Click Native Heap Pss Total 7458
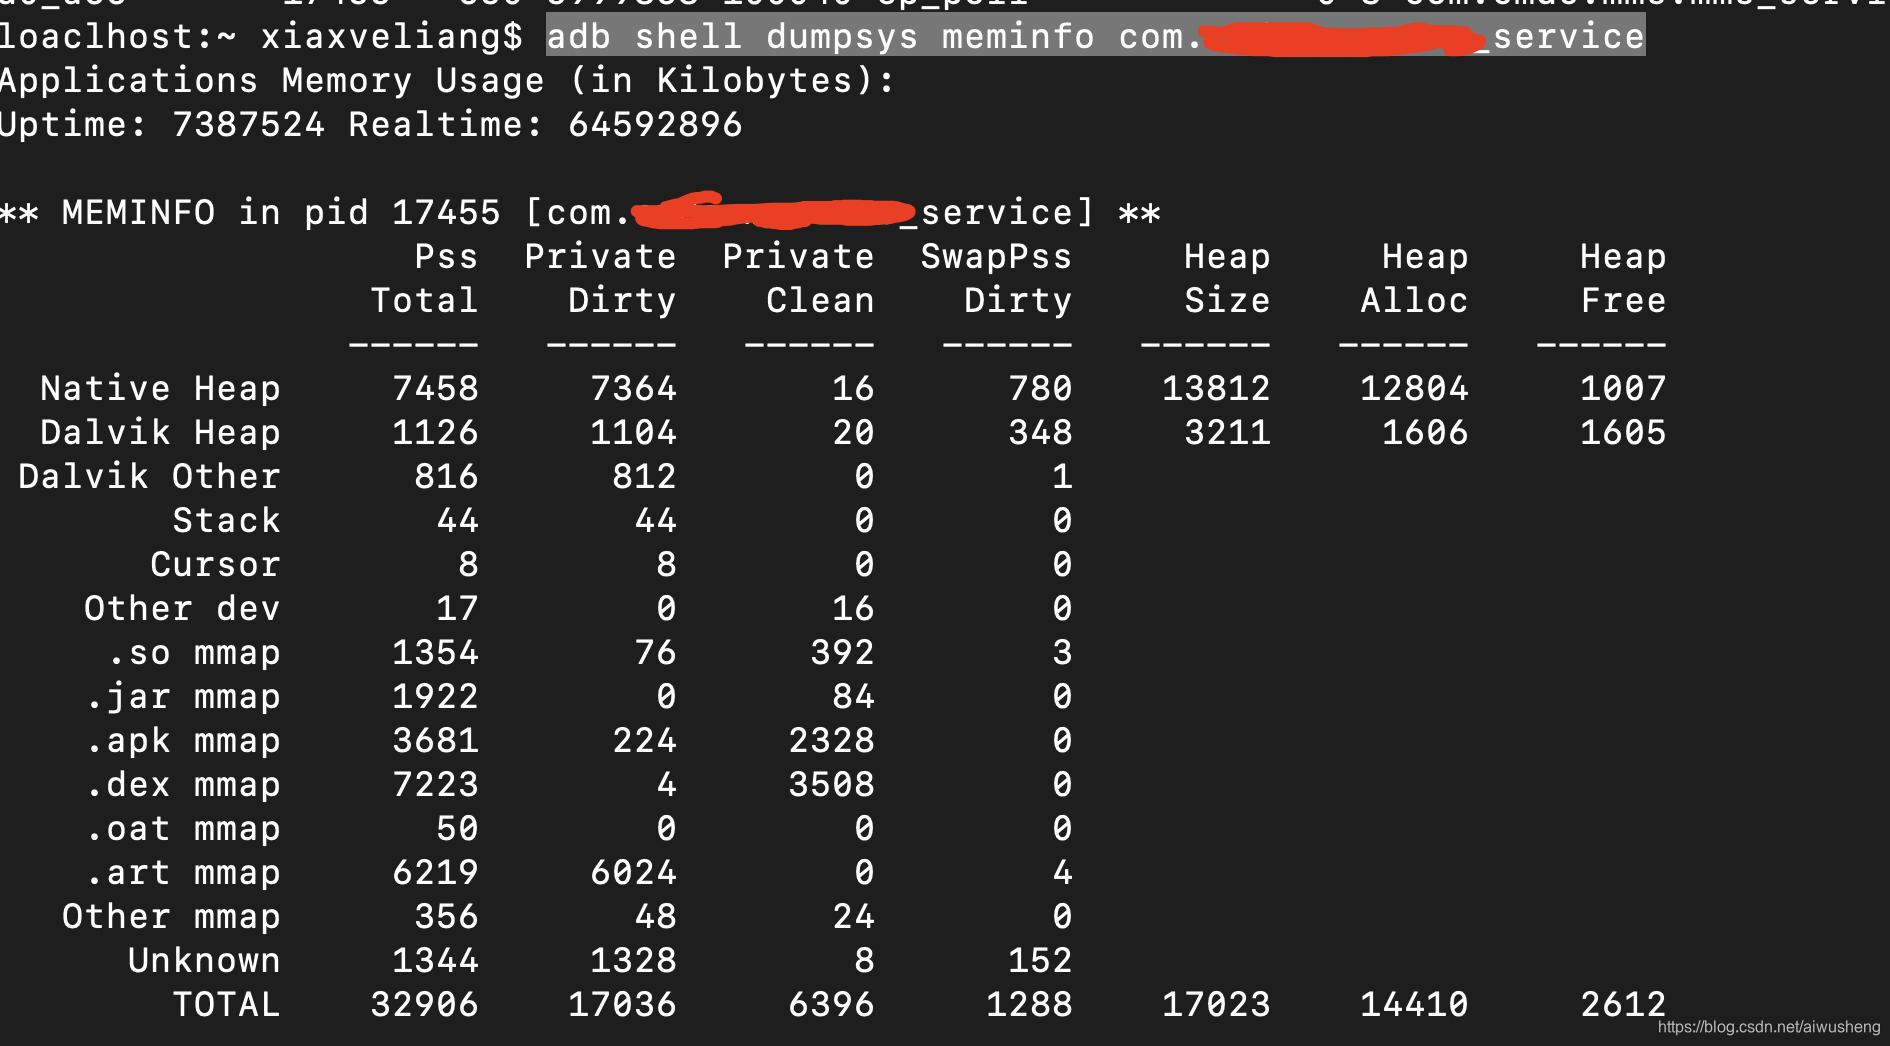This screenshot has width=1890, height=1046. pos(435,389)
